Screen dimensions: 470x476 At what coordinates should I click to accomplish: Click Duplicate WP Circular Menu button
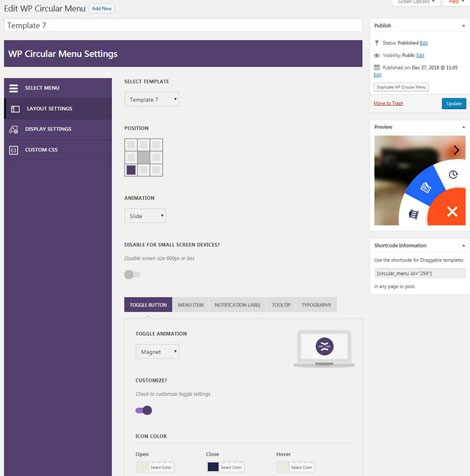(x=401, y=87)
